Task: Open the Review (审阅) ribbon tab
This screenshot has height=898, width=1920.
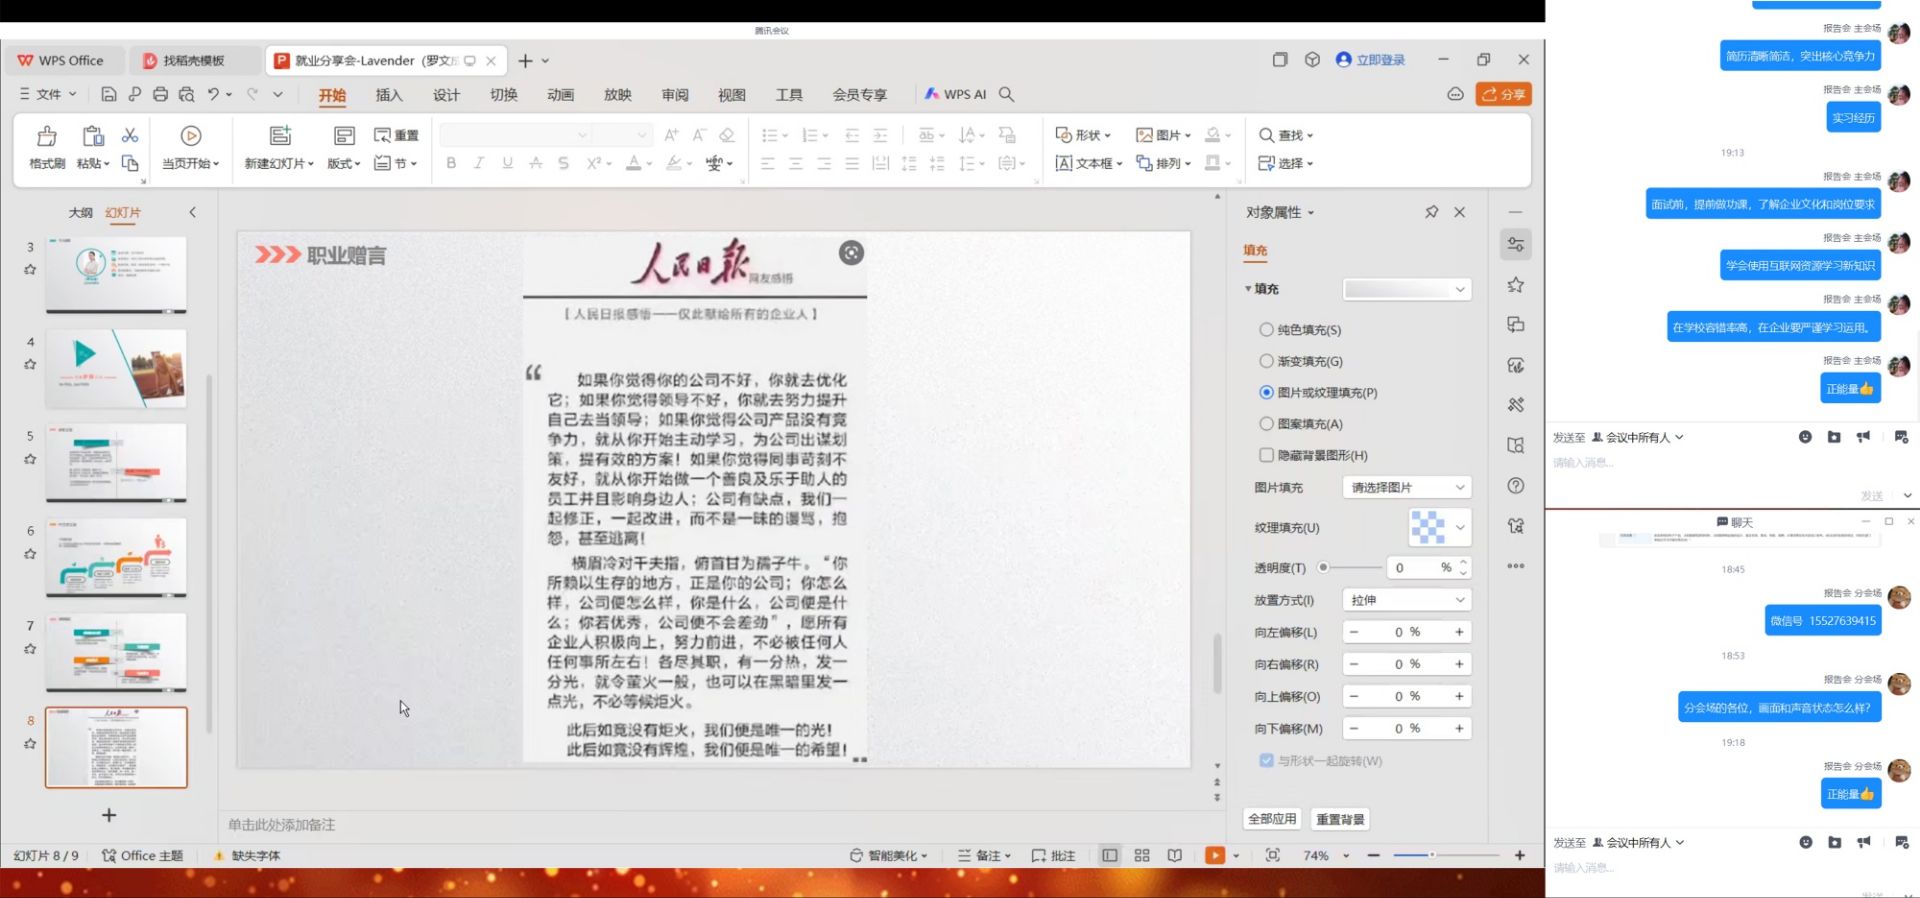Action: coord(675,94)
